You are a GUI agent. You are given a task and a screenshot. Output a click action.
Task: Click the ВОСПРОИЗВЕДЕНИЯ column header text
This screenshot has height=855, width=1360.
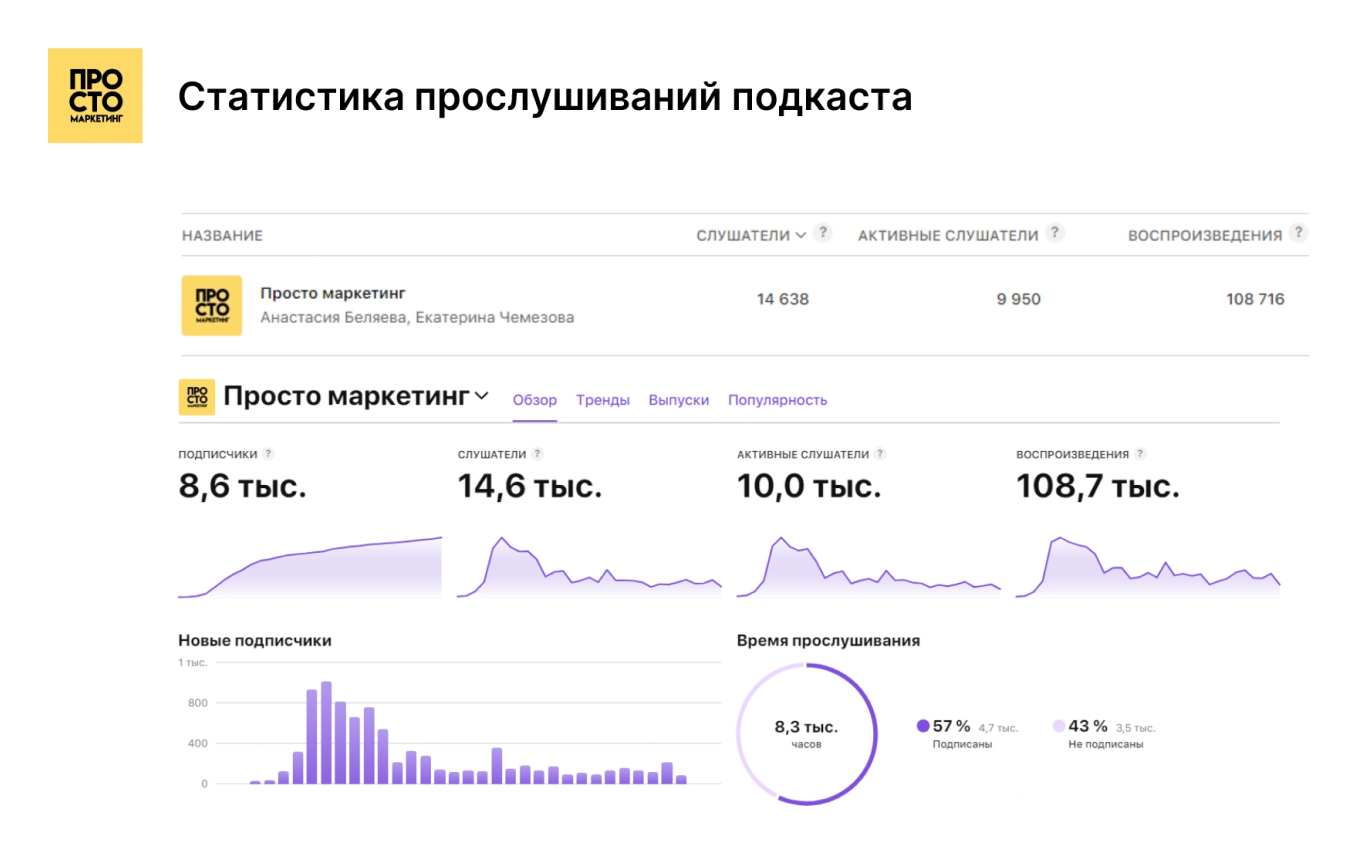coord(1205,236)
